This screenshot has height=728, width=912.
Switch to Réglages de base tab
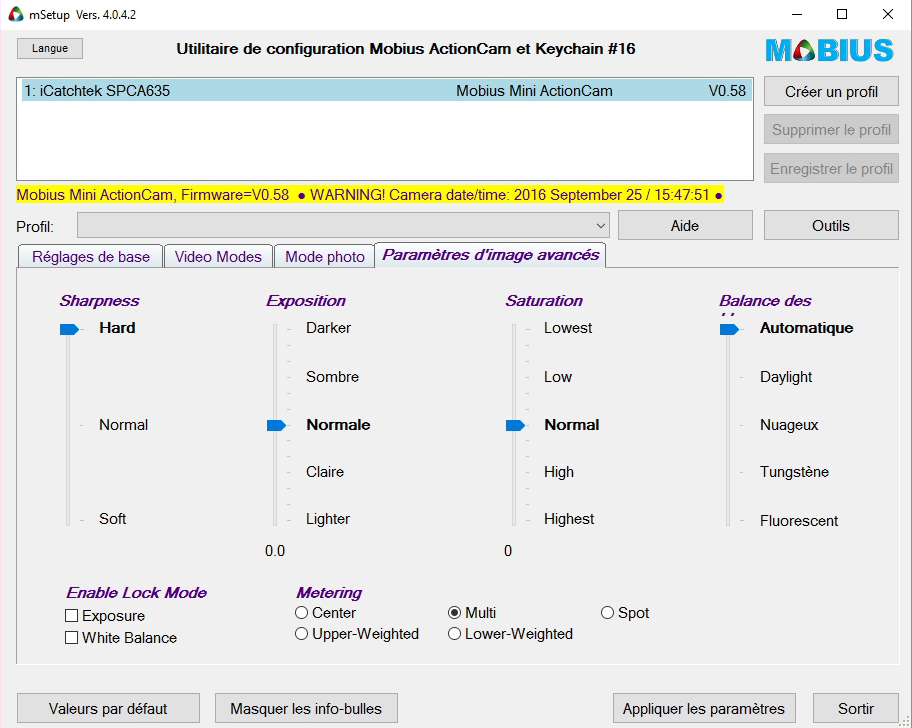point(91,256)
